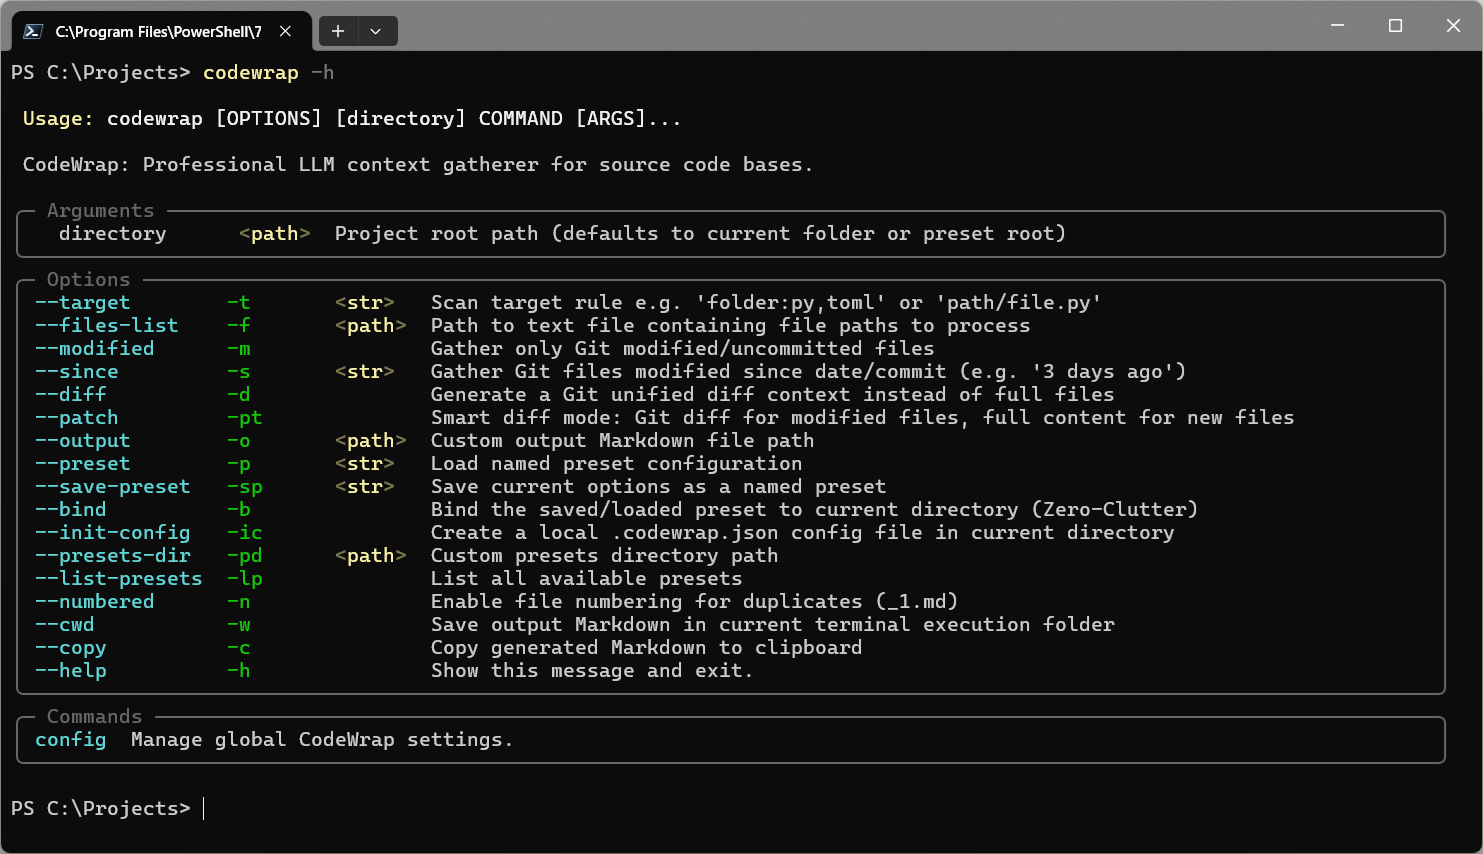Click the '--presets-dir' option text
This screenshot has height=854, width=1483.
pos(113,556)
